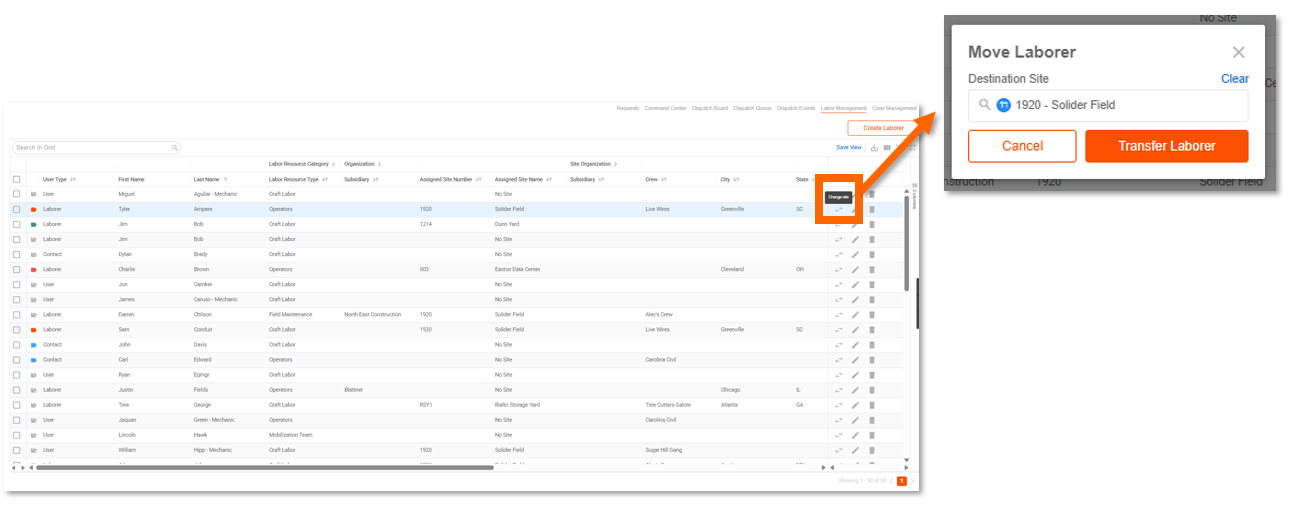Click the teal tag icon on Jim Bob row
Image resolution: width=1298 pixels, height=515 pixels.
point(34,225)
